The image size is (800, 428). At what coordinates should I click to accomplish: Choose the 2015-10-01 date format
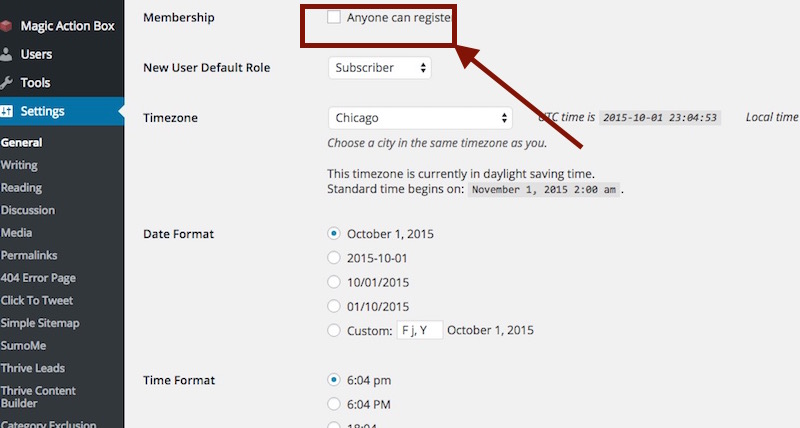pos(334,258)
